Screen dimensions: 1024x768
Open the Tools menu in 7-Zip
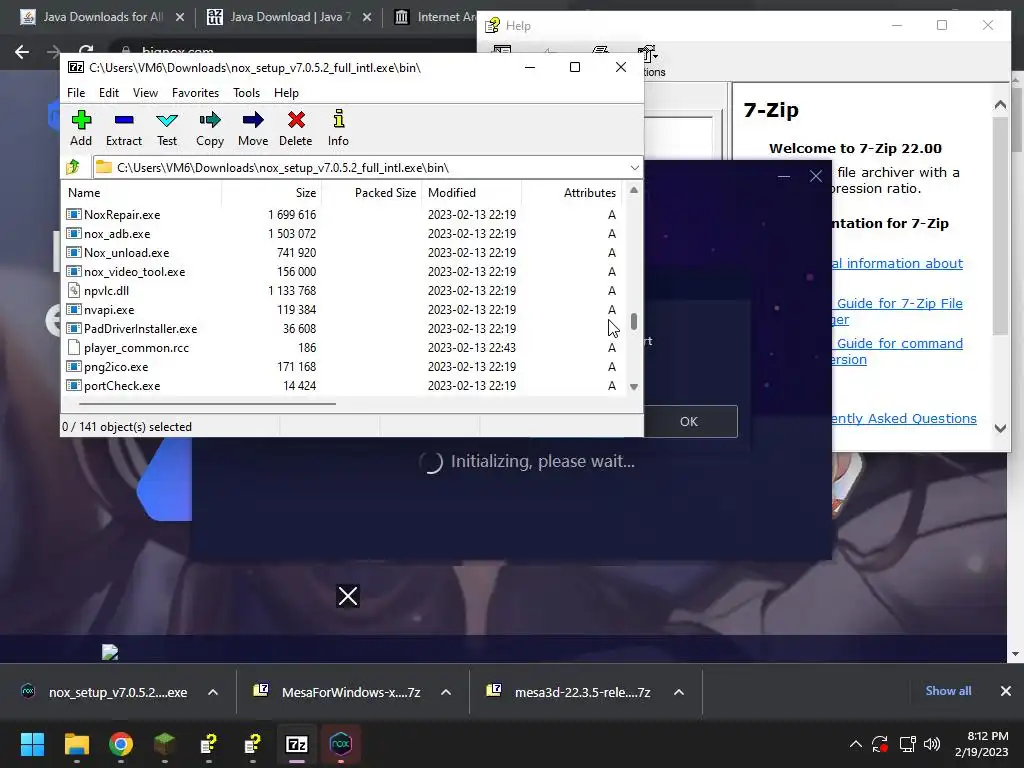(x=246, y=93)
